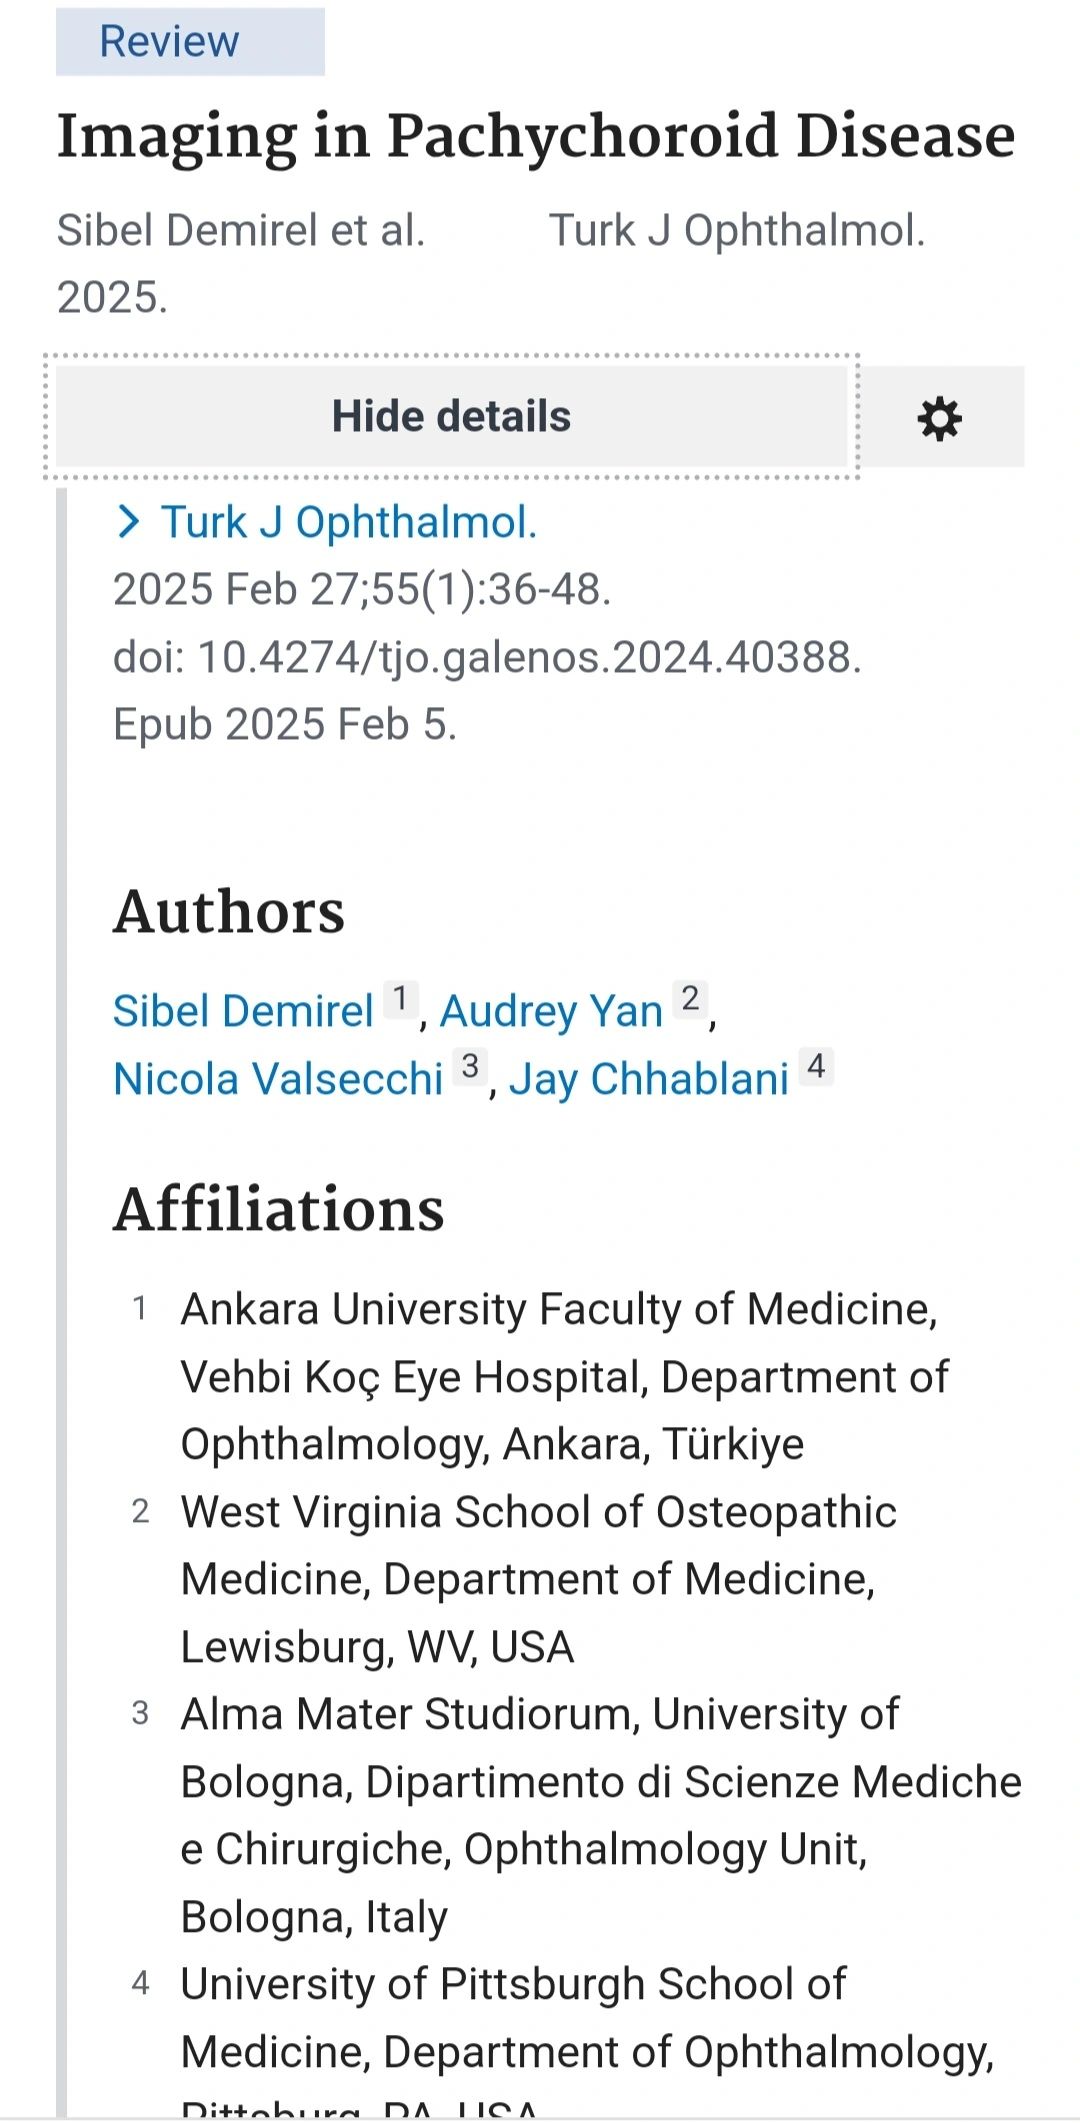Jump to affiliation 4 superscript after Chhablani
This screenshot has width=1080, height=2123.
click(x=816, y=1067)
